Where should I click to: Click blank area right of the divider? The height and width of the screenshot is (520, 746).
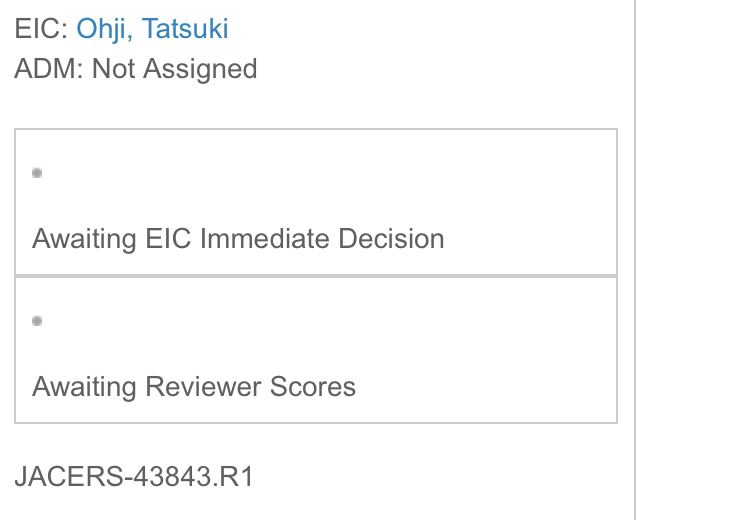(x=692, y=260)
